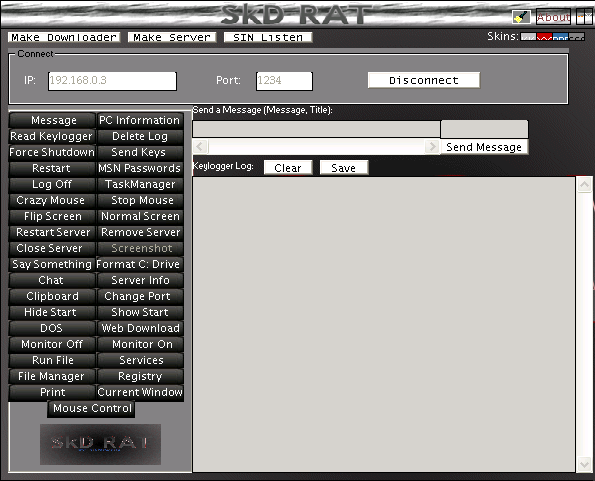Click the Port number field

point(284,81)
